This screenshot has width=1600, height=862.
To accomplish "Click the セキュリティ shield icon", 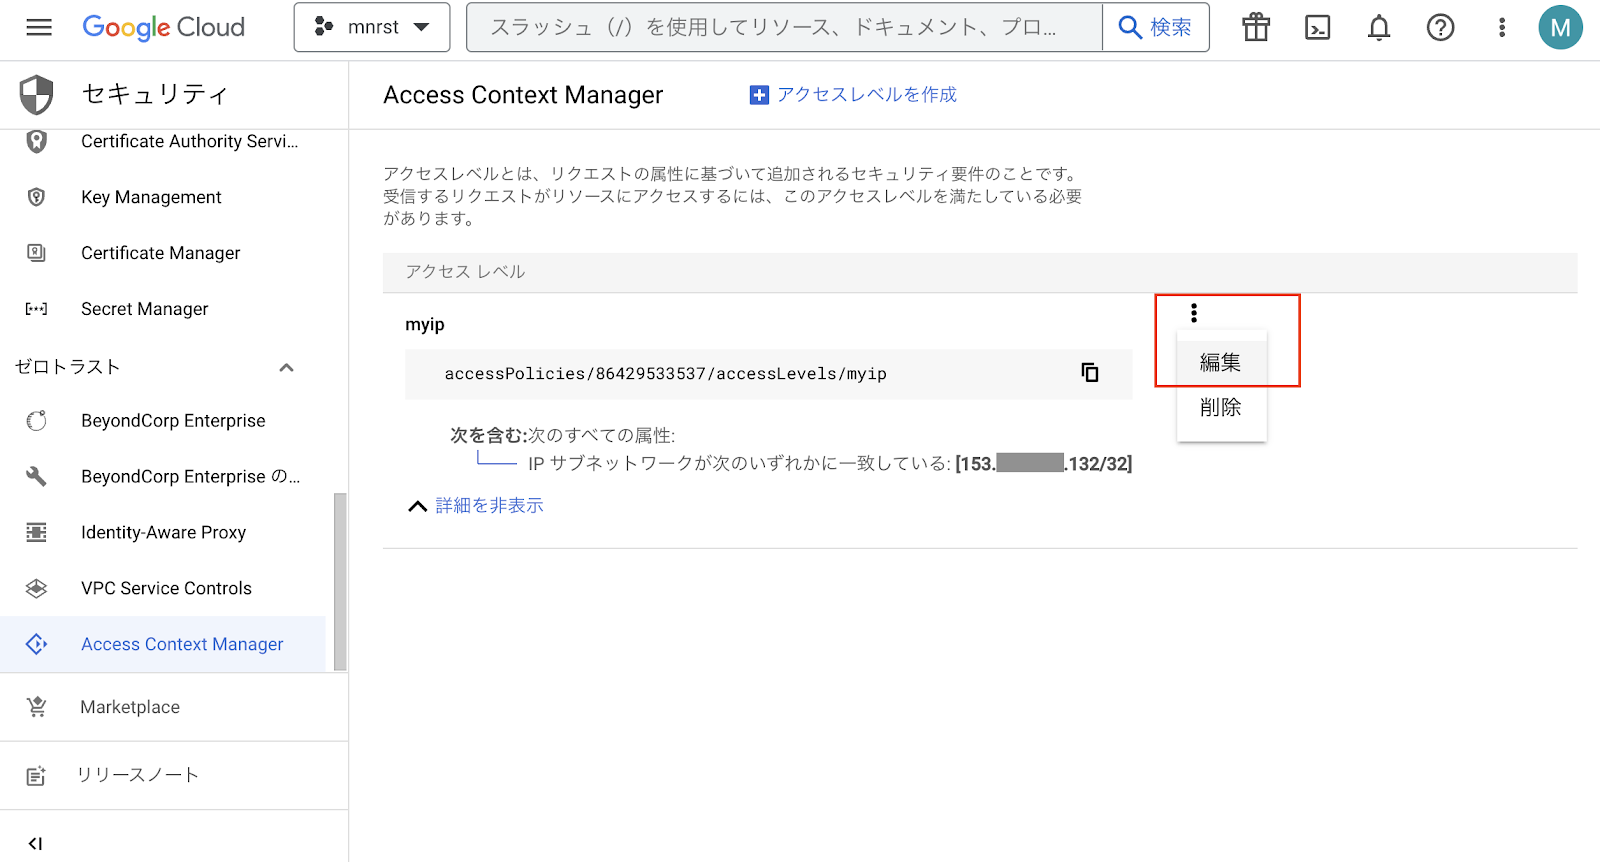I will 37,95.
